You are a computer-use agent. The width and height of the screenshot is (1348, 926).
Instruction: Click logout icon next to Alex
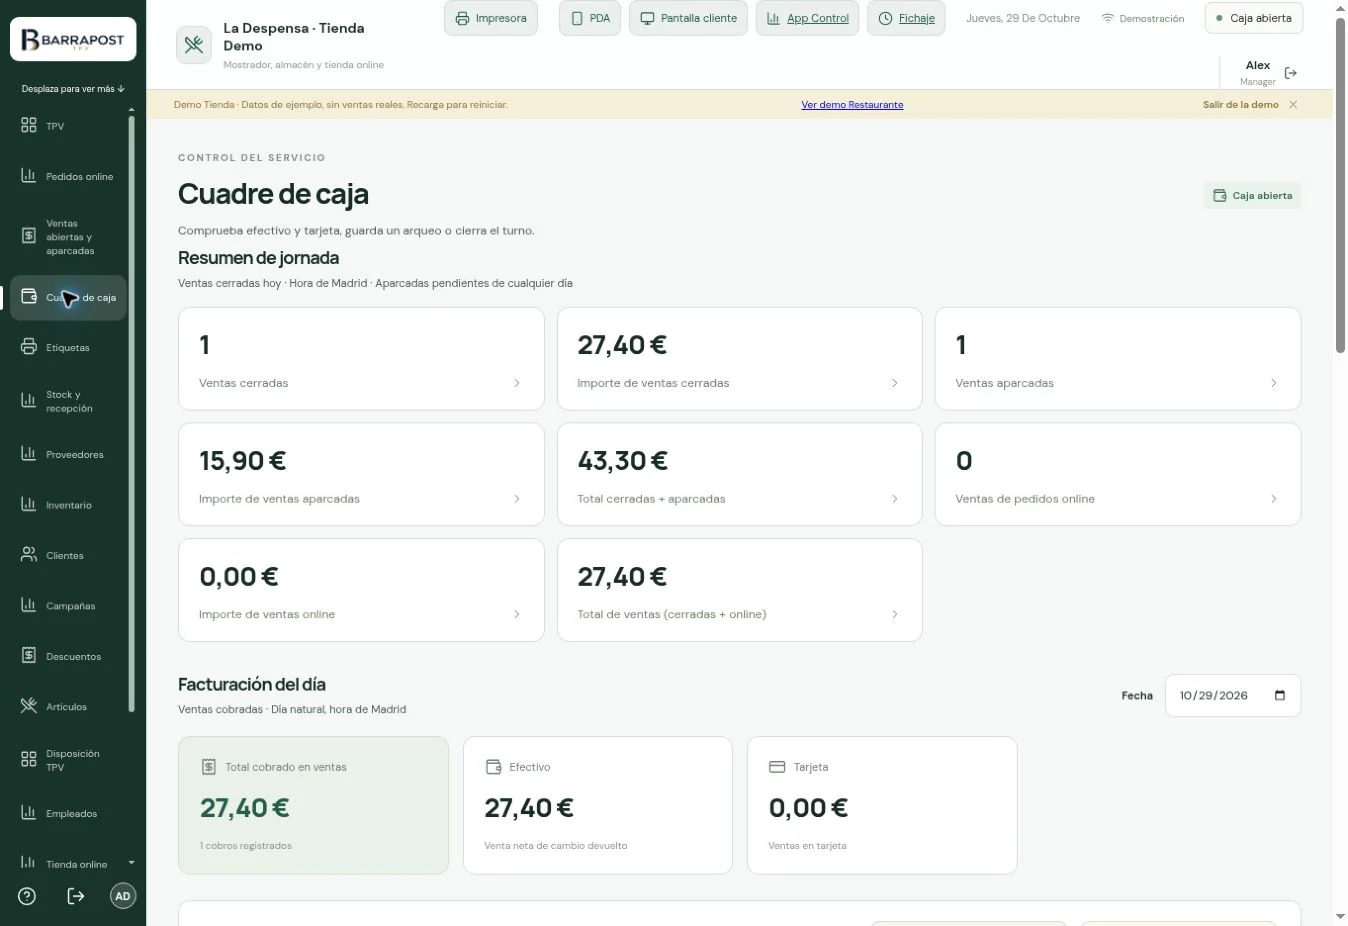click(x=1291, y=73)
